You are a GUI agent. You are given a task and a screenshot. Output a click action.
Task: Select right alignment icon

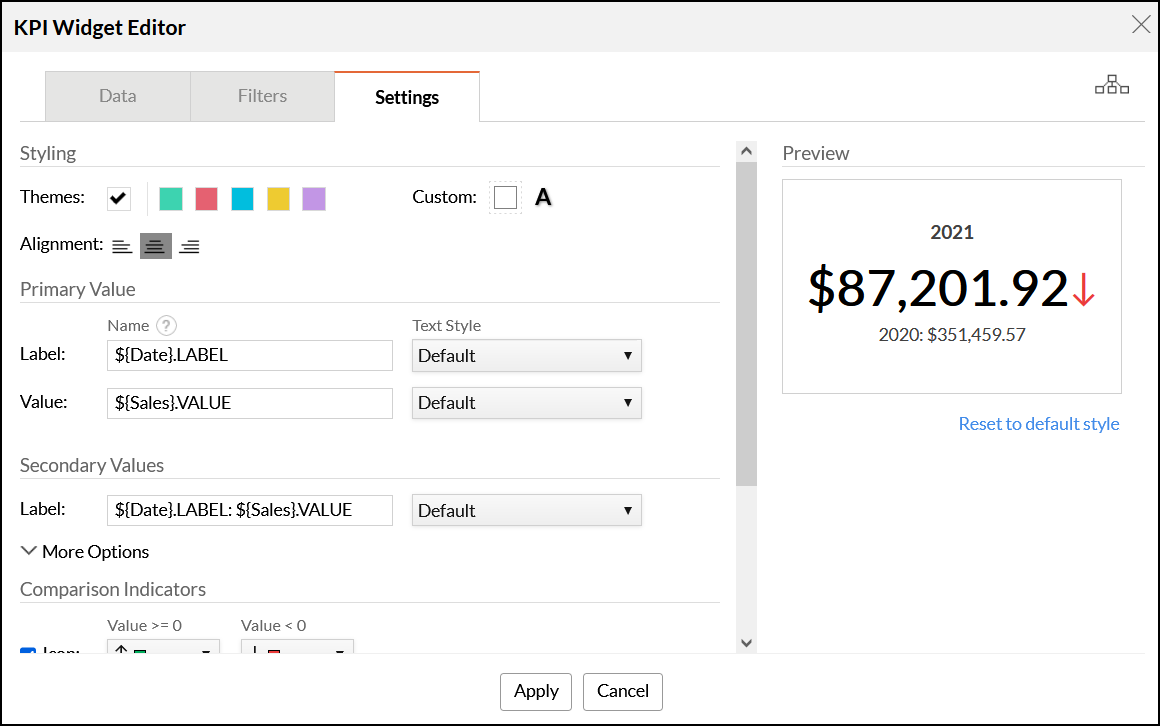click(189, 246)
